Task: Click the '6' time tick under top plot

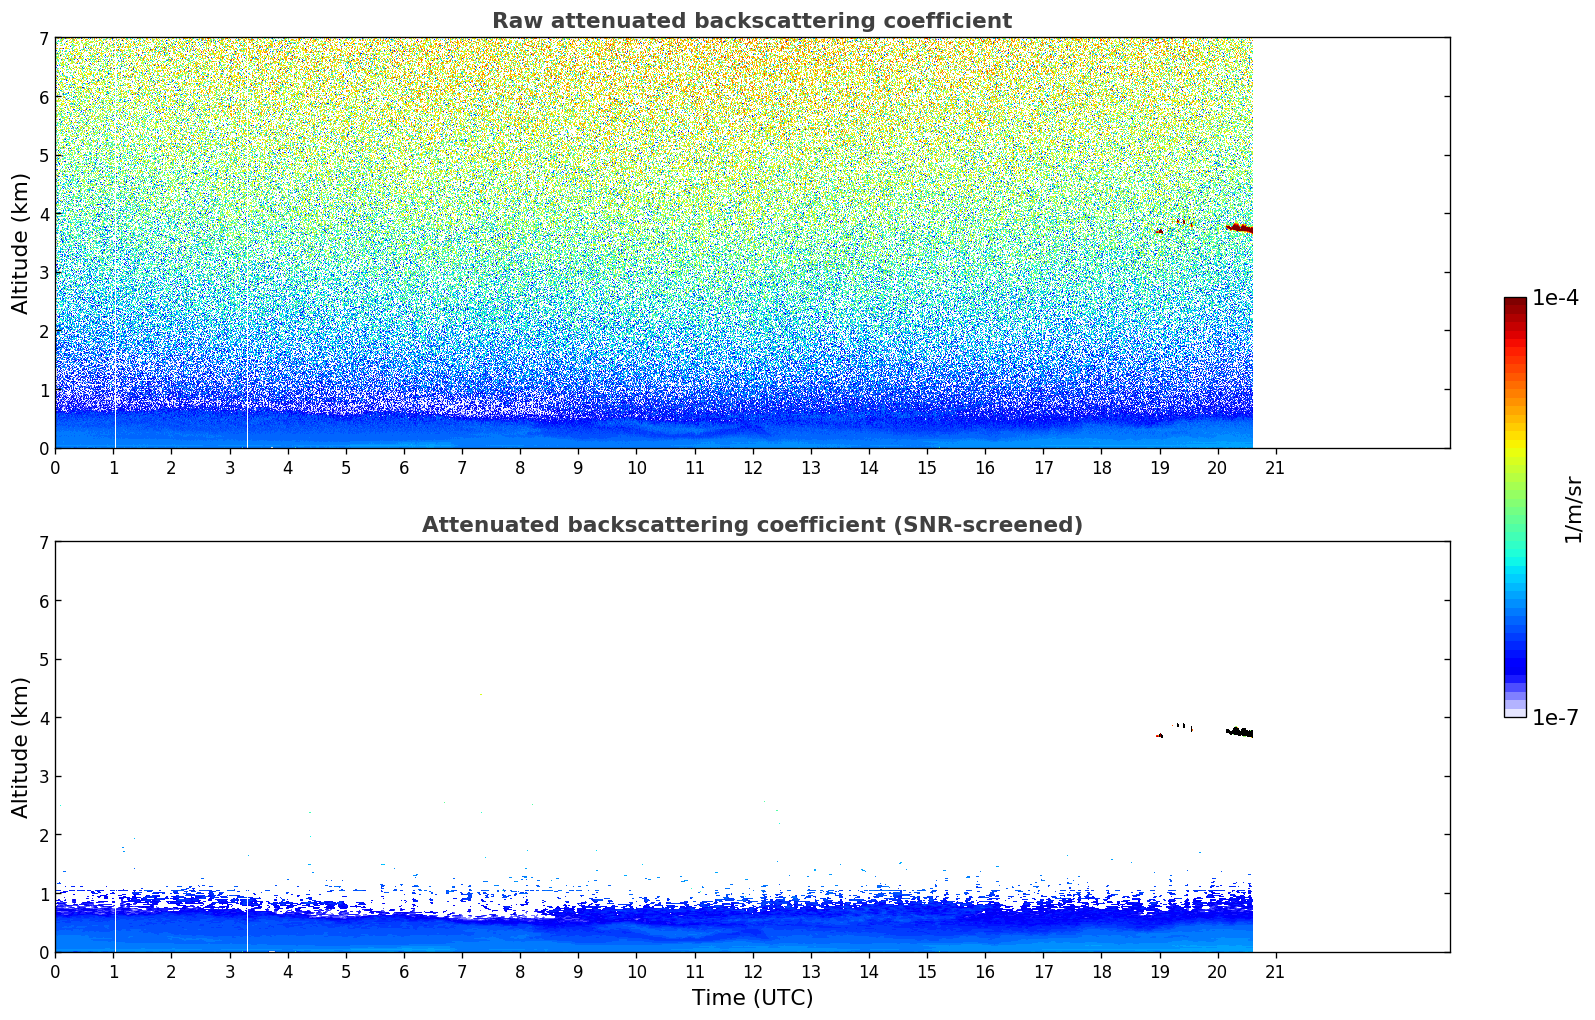Action: click(x=404, y=468)
